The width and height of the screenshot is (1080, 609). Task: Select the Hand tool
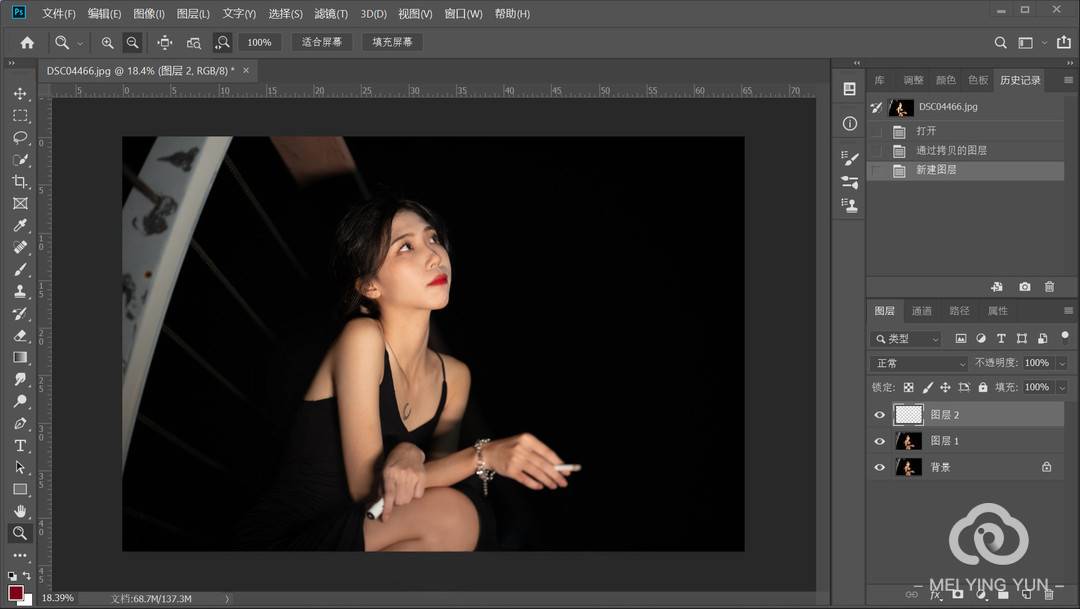click(20, 511)
